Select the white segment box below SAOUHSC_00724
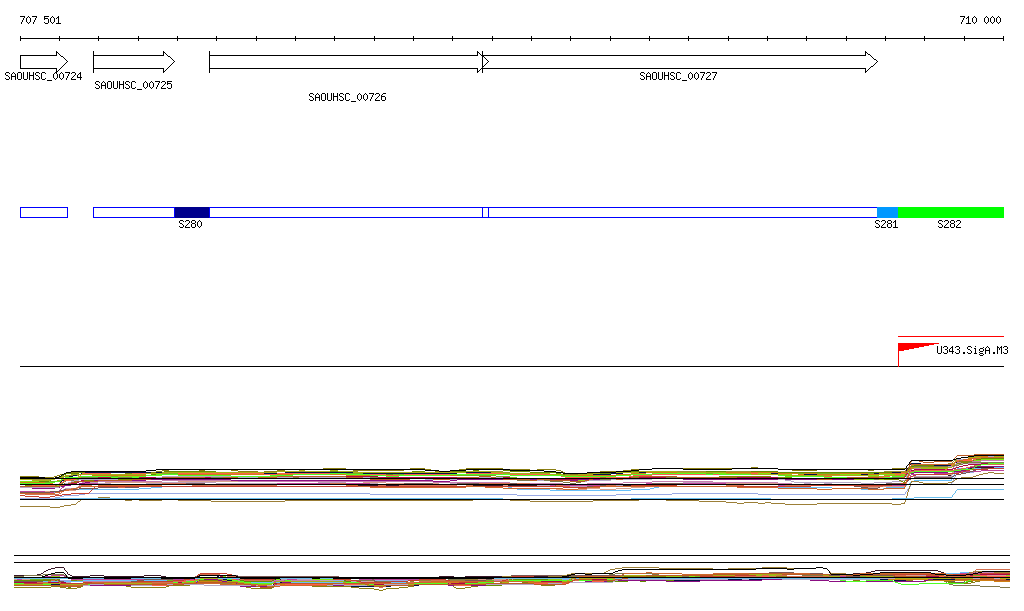 tap(43, 212)
